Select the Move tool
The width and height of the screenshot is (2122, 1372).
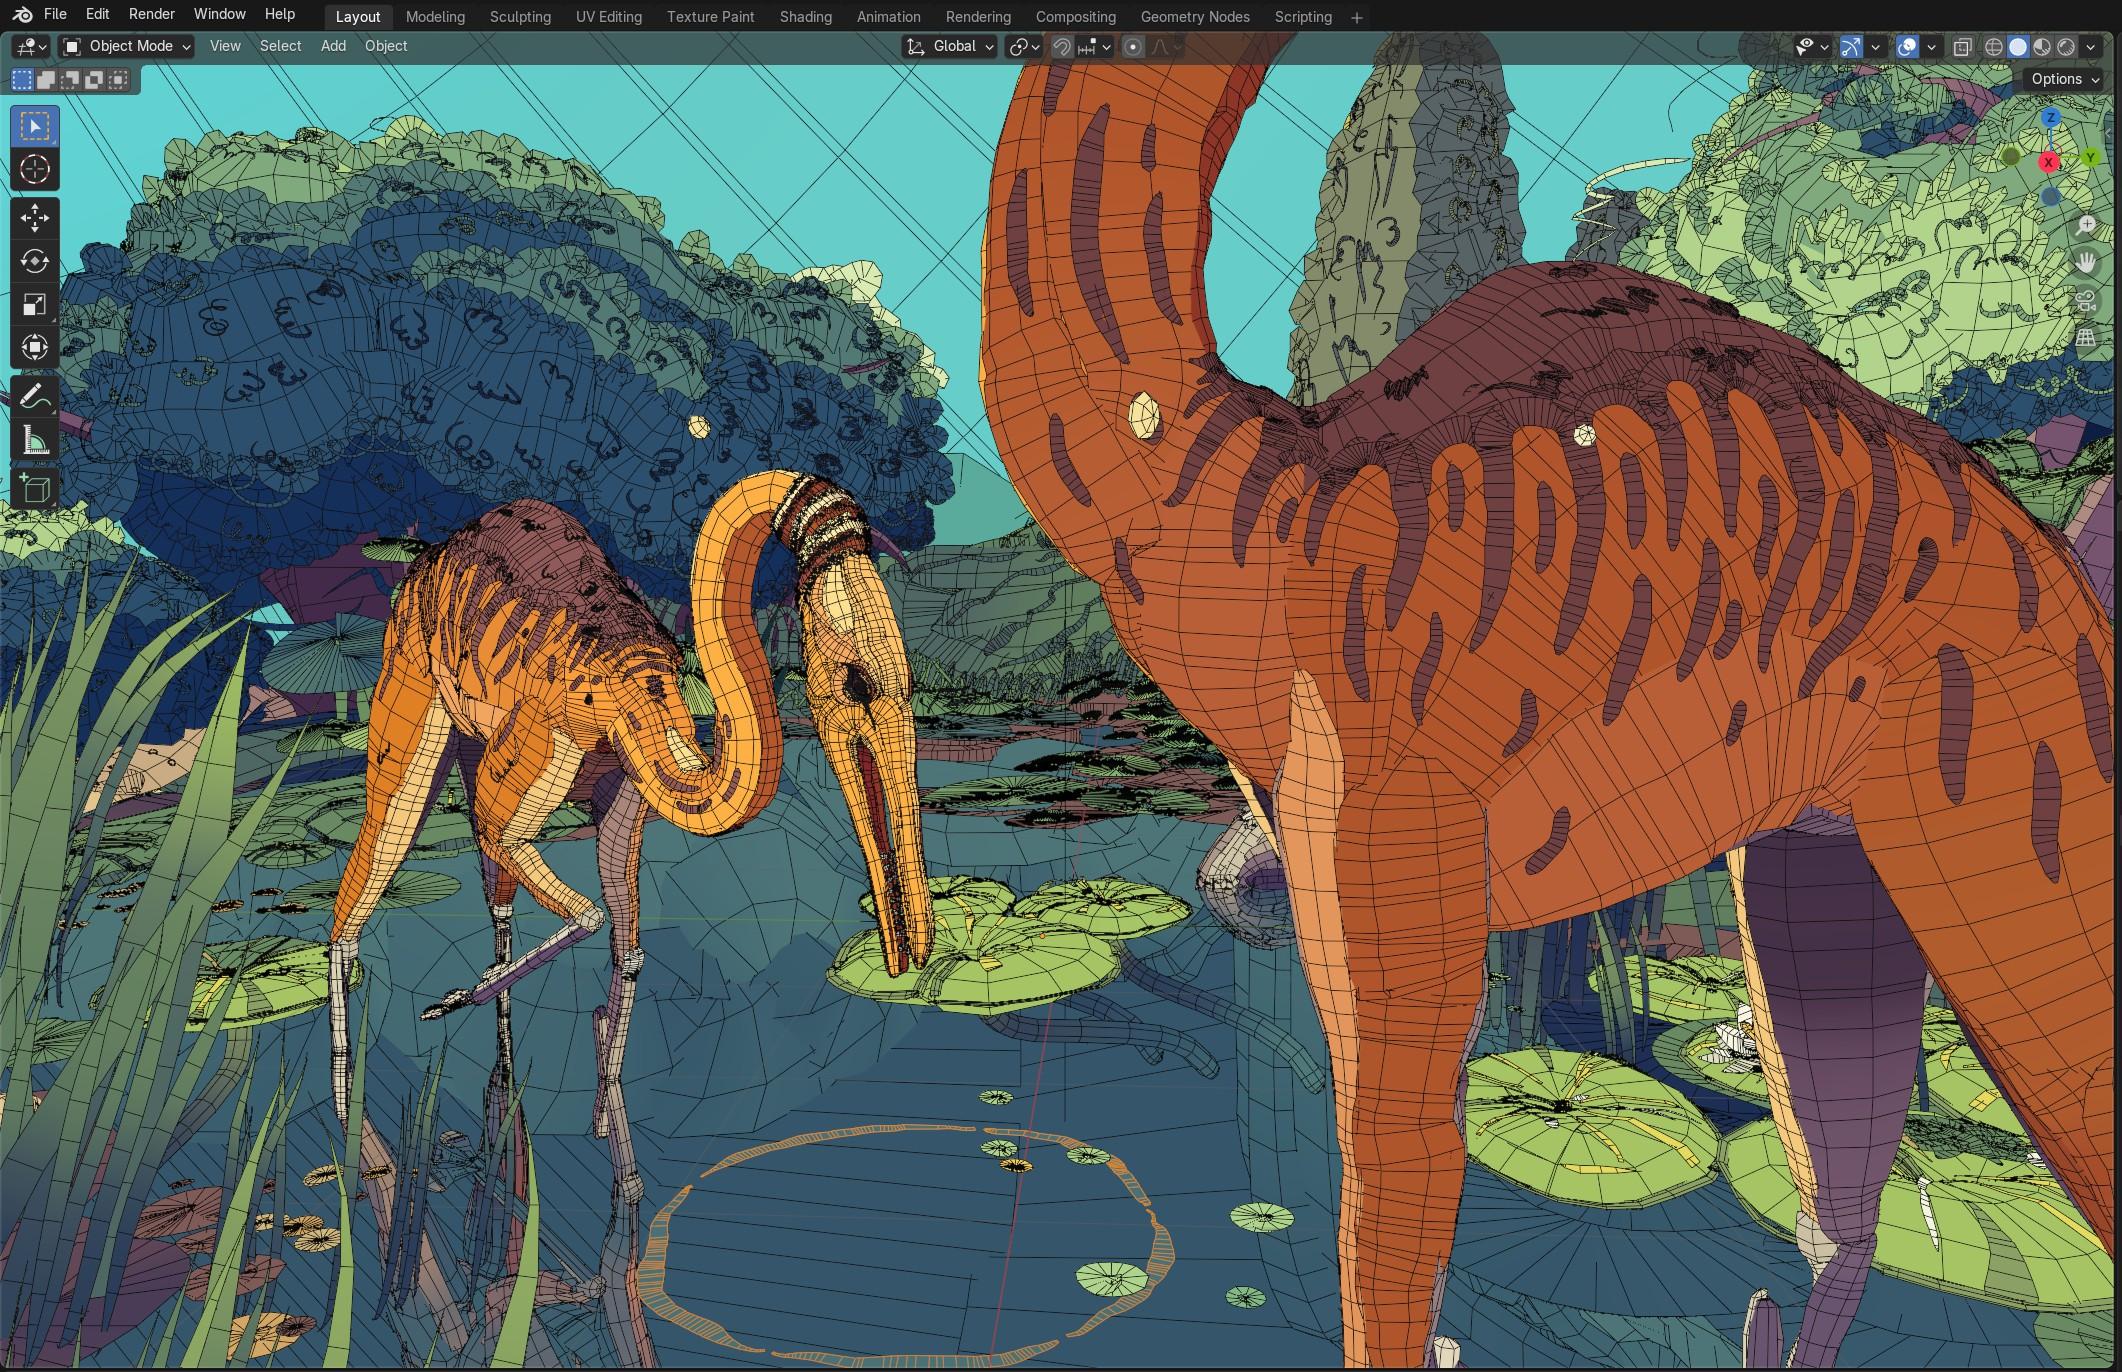tap(35, 217)
